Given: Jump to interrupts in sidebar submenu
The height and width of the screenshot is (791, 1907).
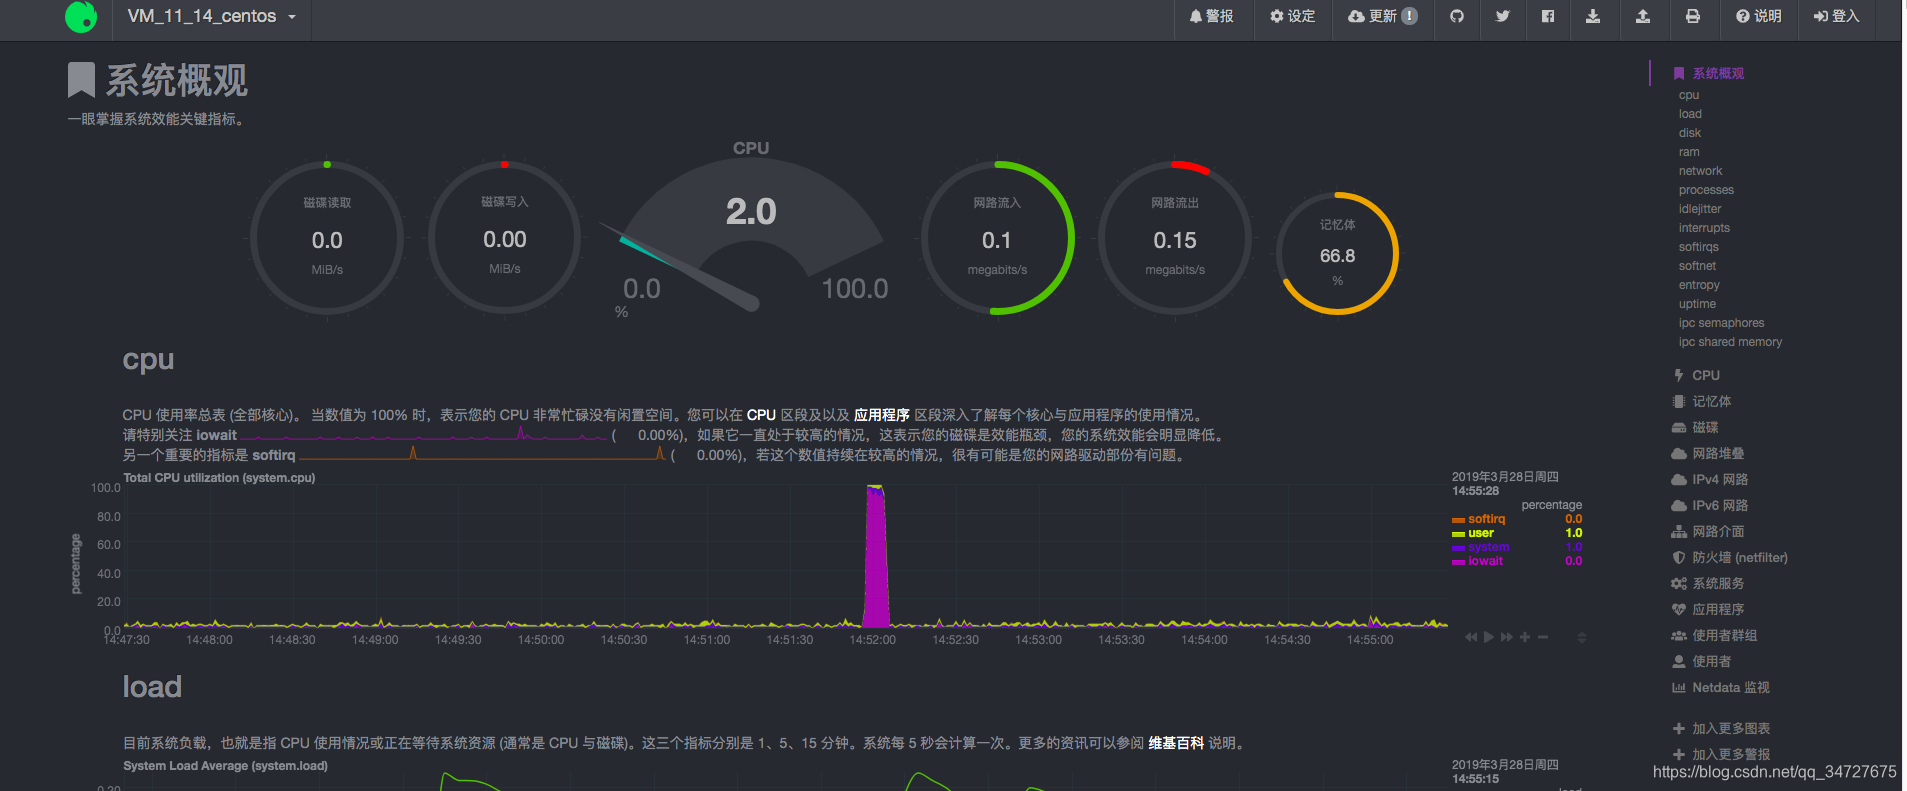Looking at the screenshot, I should pyautogui.click(x=1704, y=228).
